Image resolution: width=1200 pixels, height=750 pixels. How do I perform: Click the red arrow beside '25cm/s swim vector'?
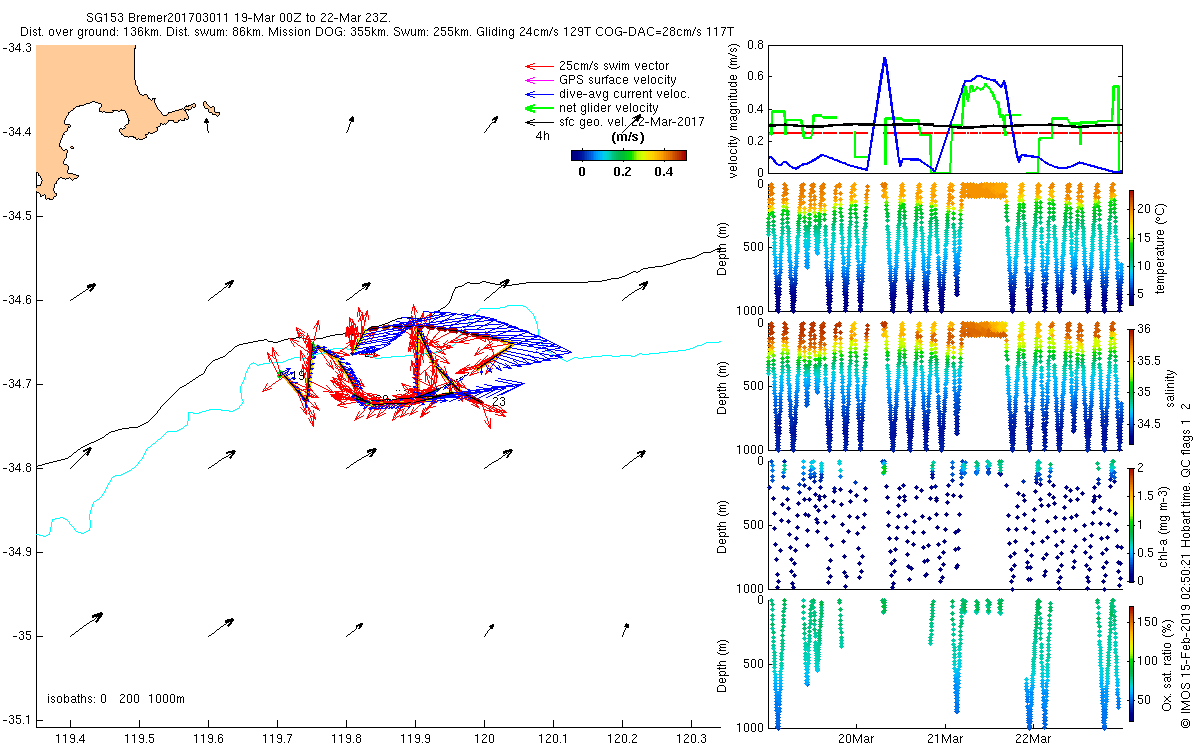[539, 66]
